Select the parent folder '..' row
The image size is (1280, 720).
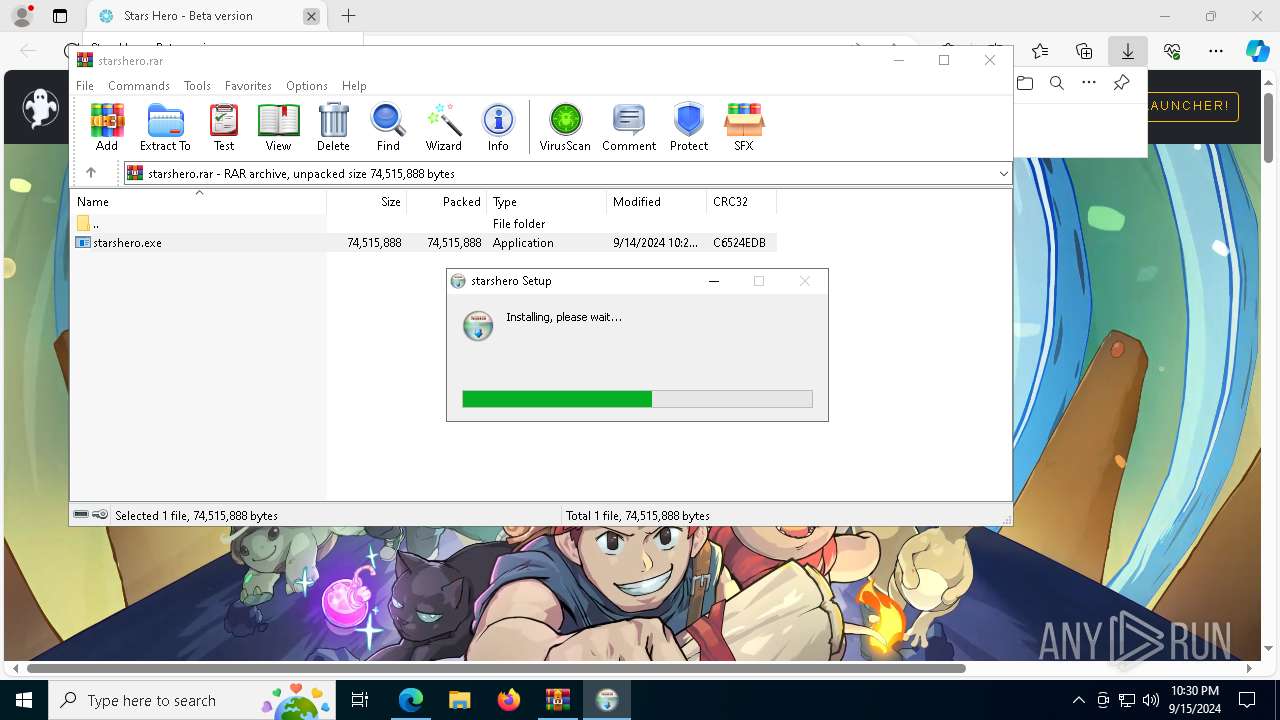tap(425, 224)
